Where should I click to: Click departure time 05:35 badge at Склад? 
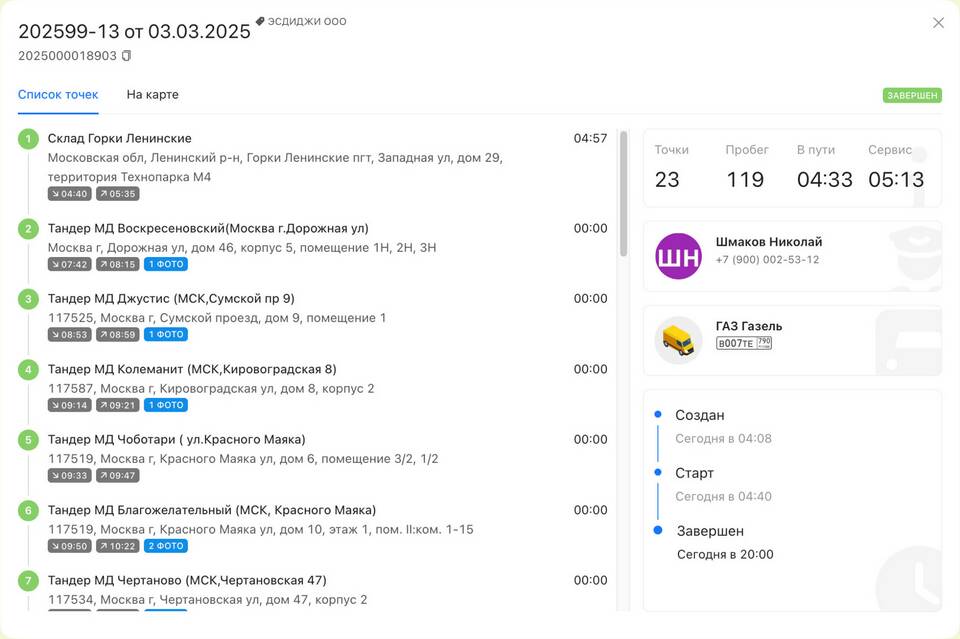[x=118, y=194]
